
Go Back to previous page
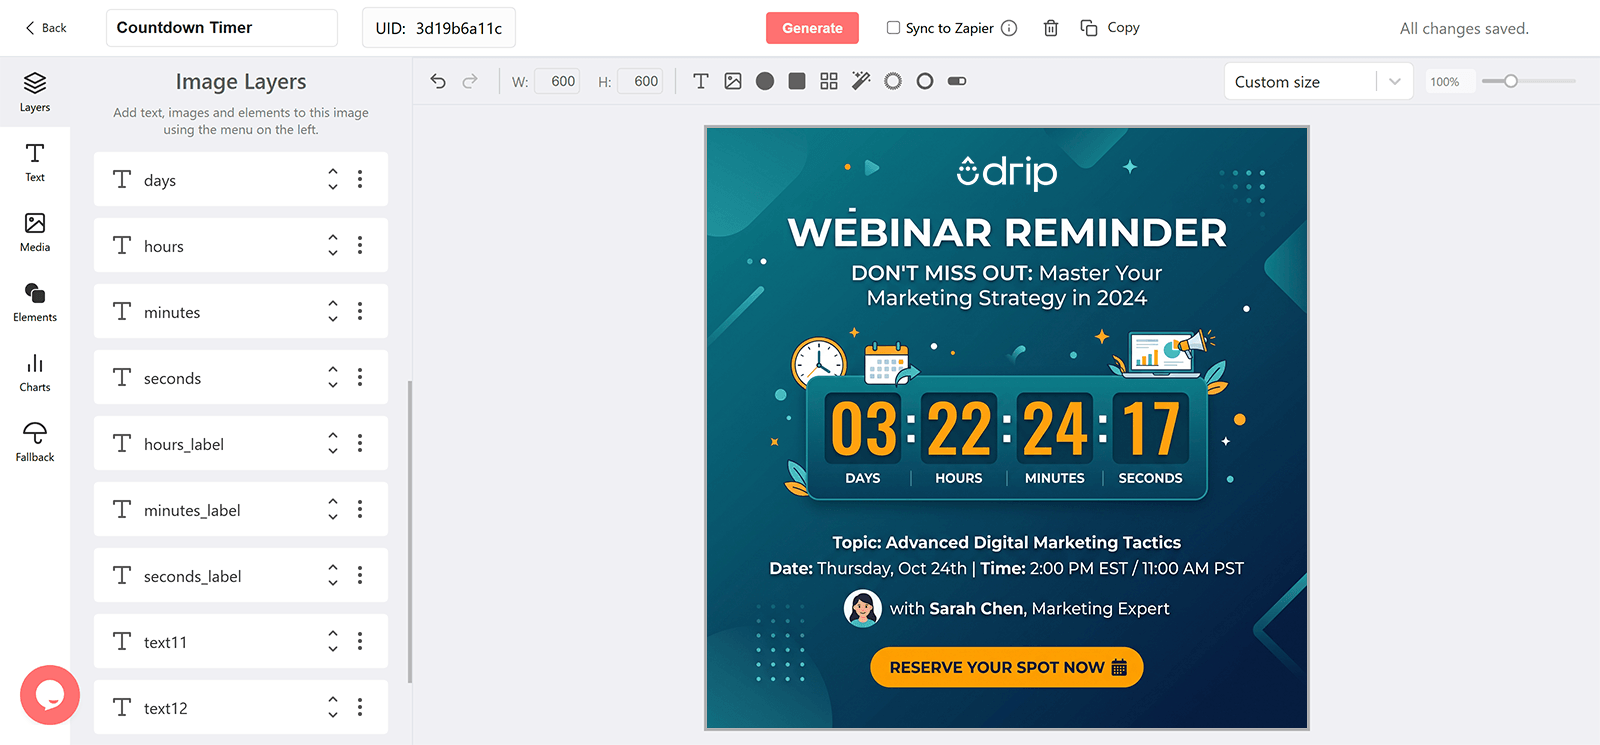tap(46, 28)
